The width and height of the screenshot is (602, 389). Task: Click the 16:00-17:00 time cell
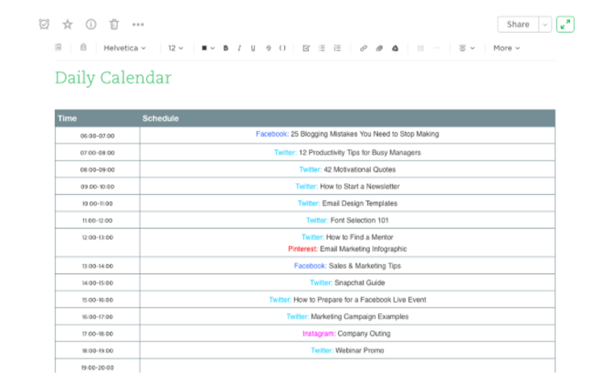coord(98,316)
